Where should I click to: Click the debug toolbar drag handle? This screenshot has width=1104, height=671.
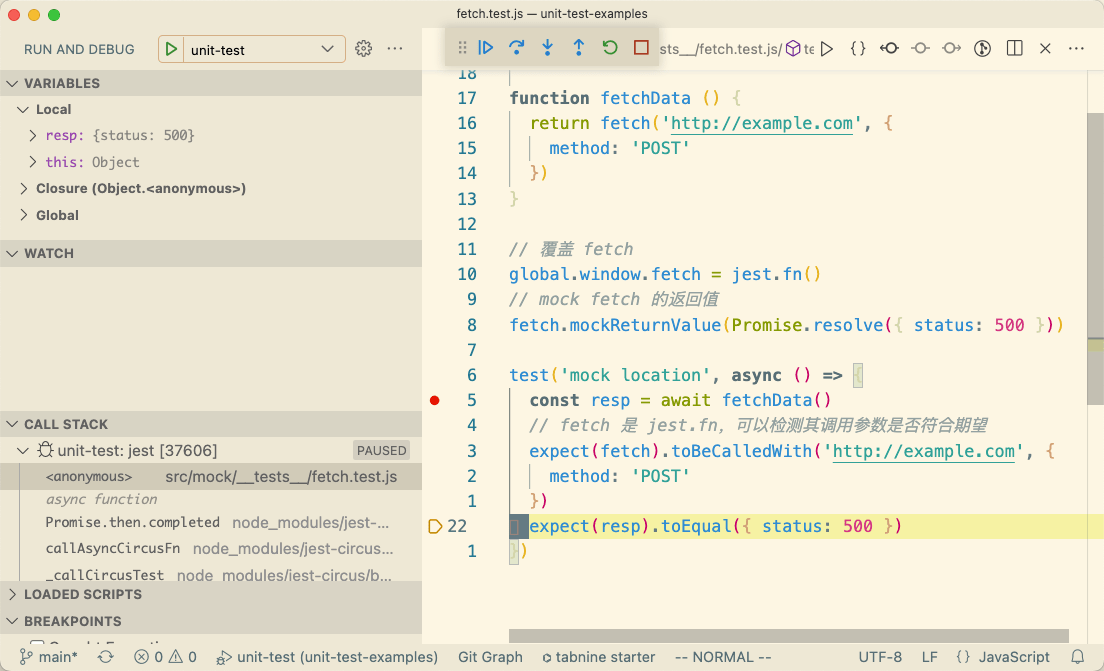[462, 47]
